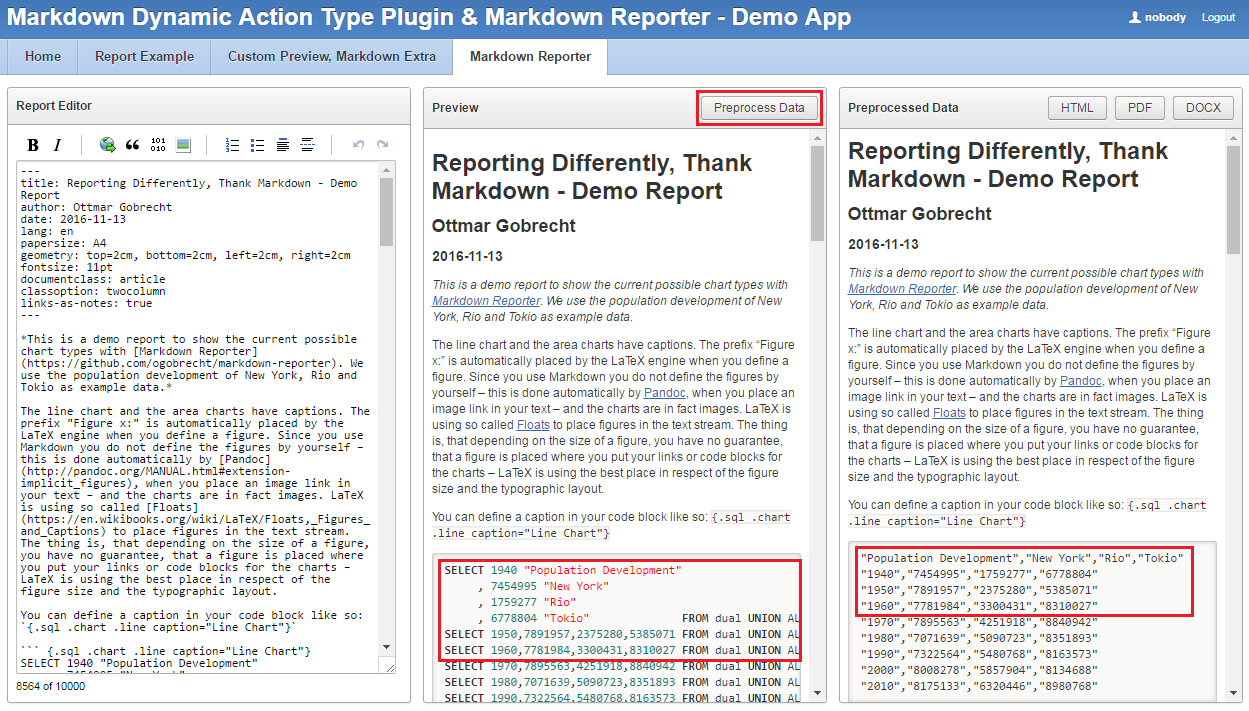1249x711 pixels.
Task: Click the Report Editor scroll-up arrow
Action: [387, 168]
